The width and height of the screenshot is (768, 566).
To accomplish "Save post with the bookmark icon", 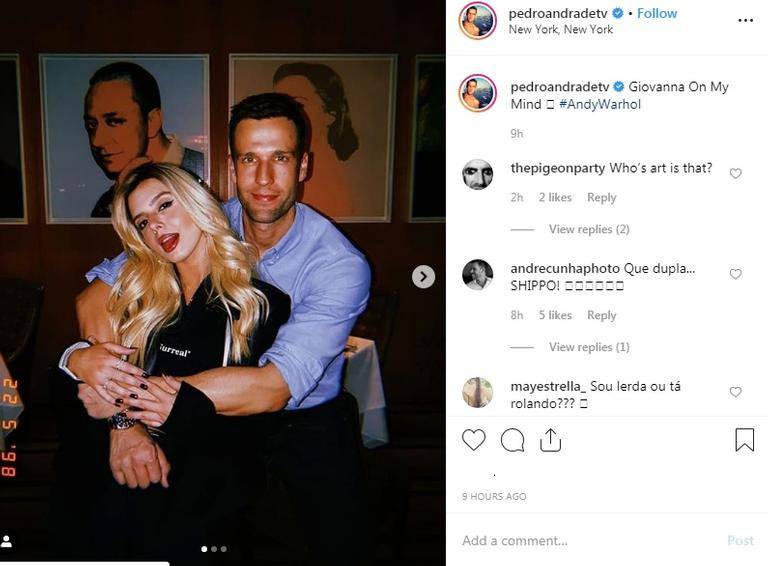I will (744, 440).
